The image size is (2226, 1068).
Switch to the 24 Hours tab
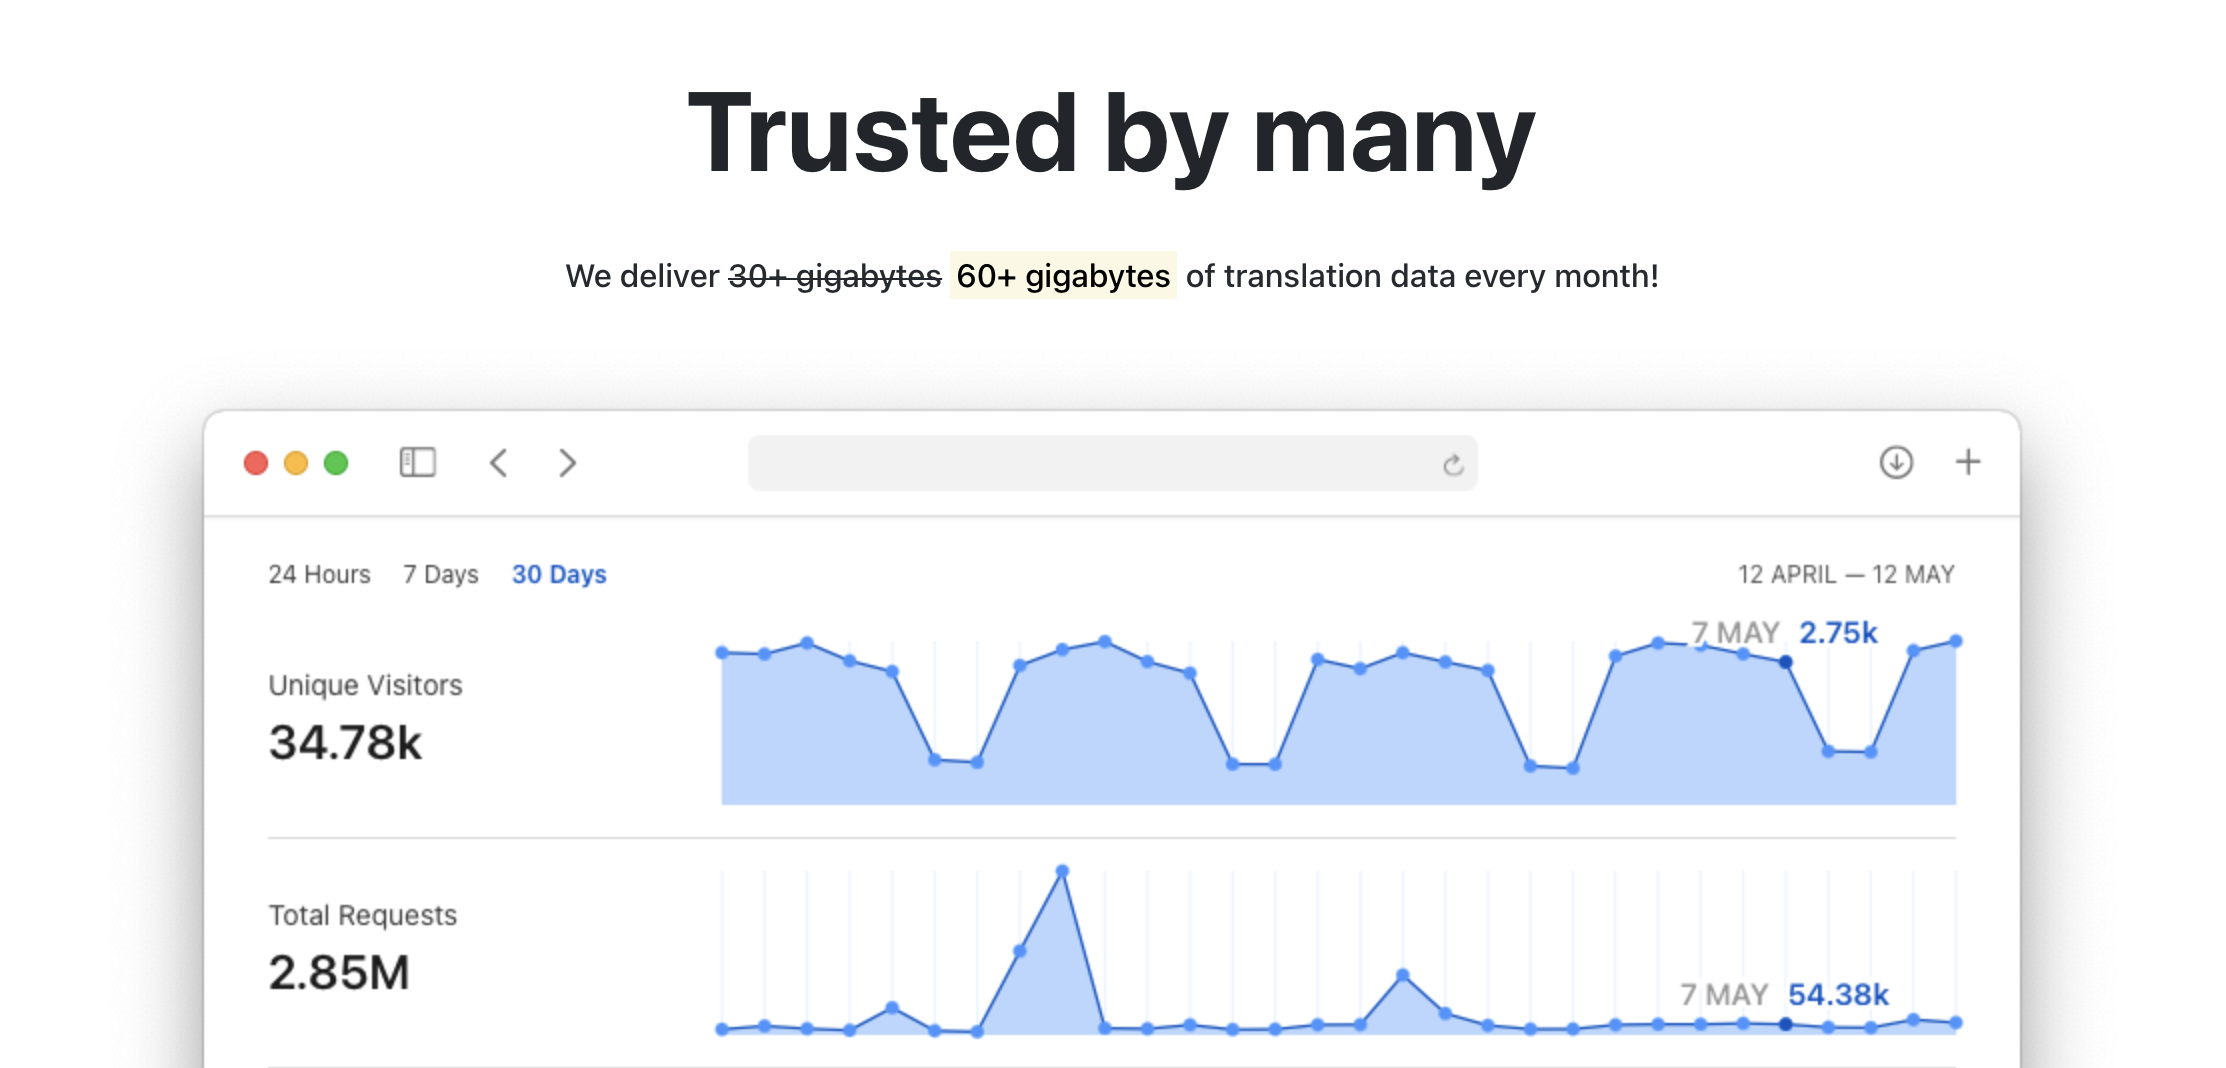[x=319, y=574]
